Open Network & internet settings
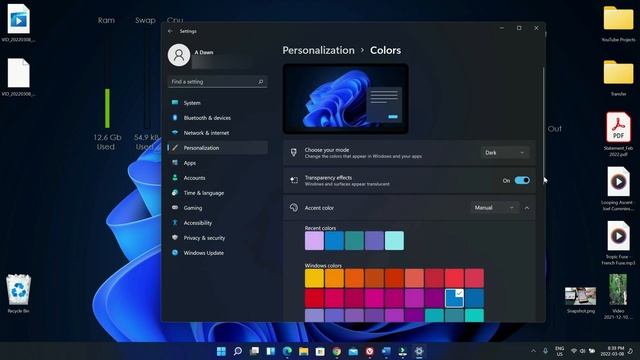 click(x=218, y=133)
